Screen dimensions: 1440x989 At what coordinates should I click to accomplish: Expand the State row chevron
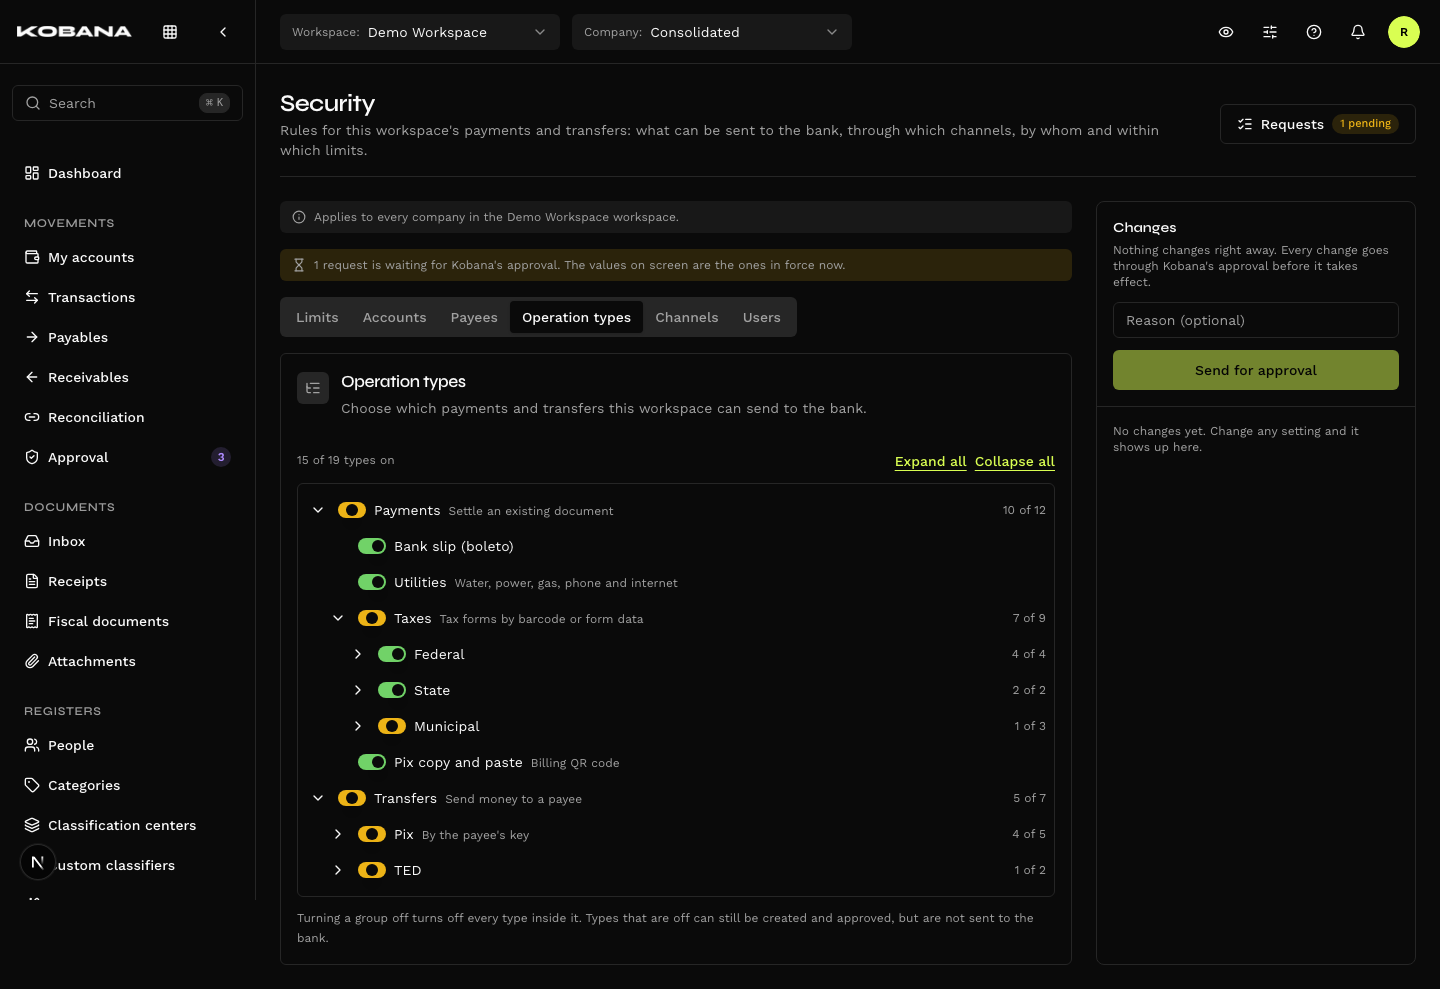[358, 690]
